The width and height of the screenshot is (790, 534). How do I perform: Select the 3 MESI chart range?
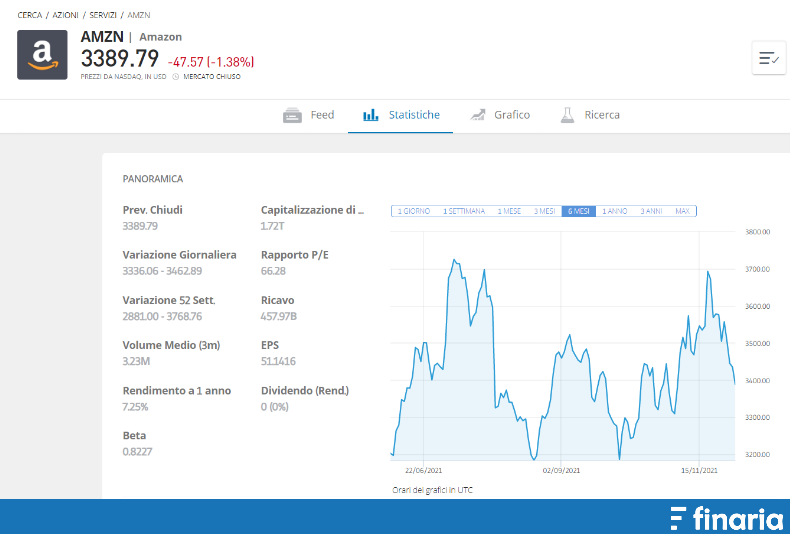pos(544,211)
